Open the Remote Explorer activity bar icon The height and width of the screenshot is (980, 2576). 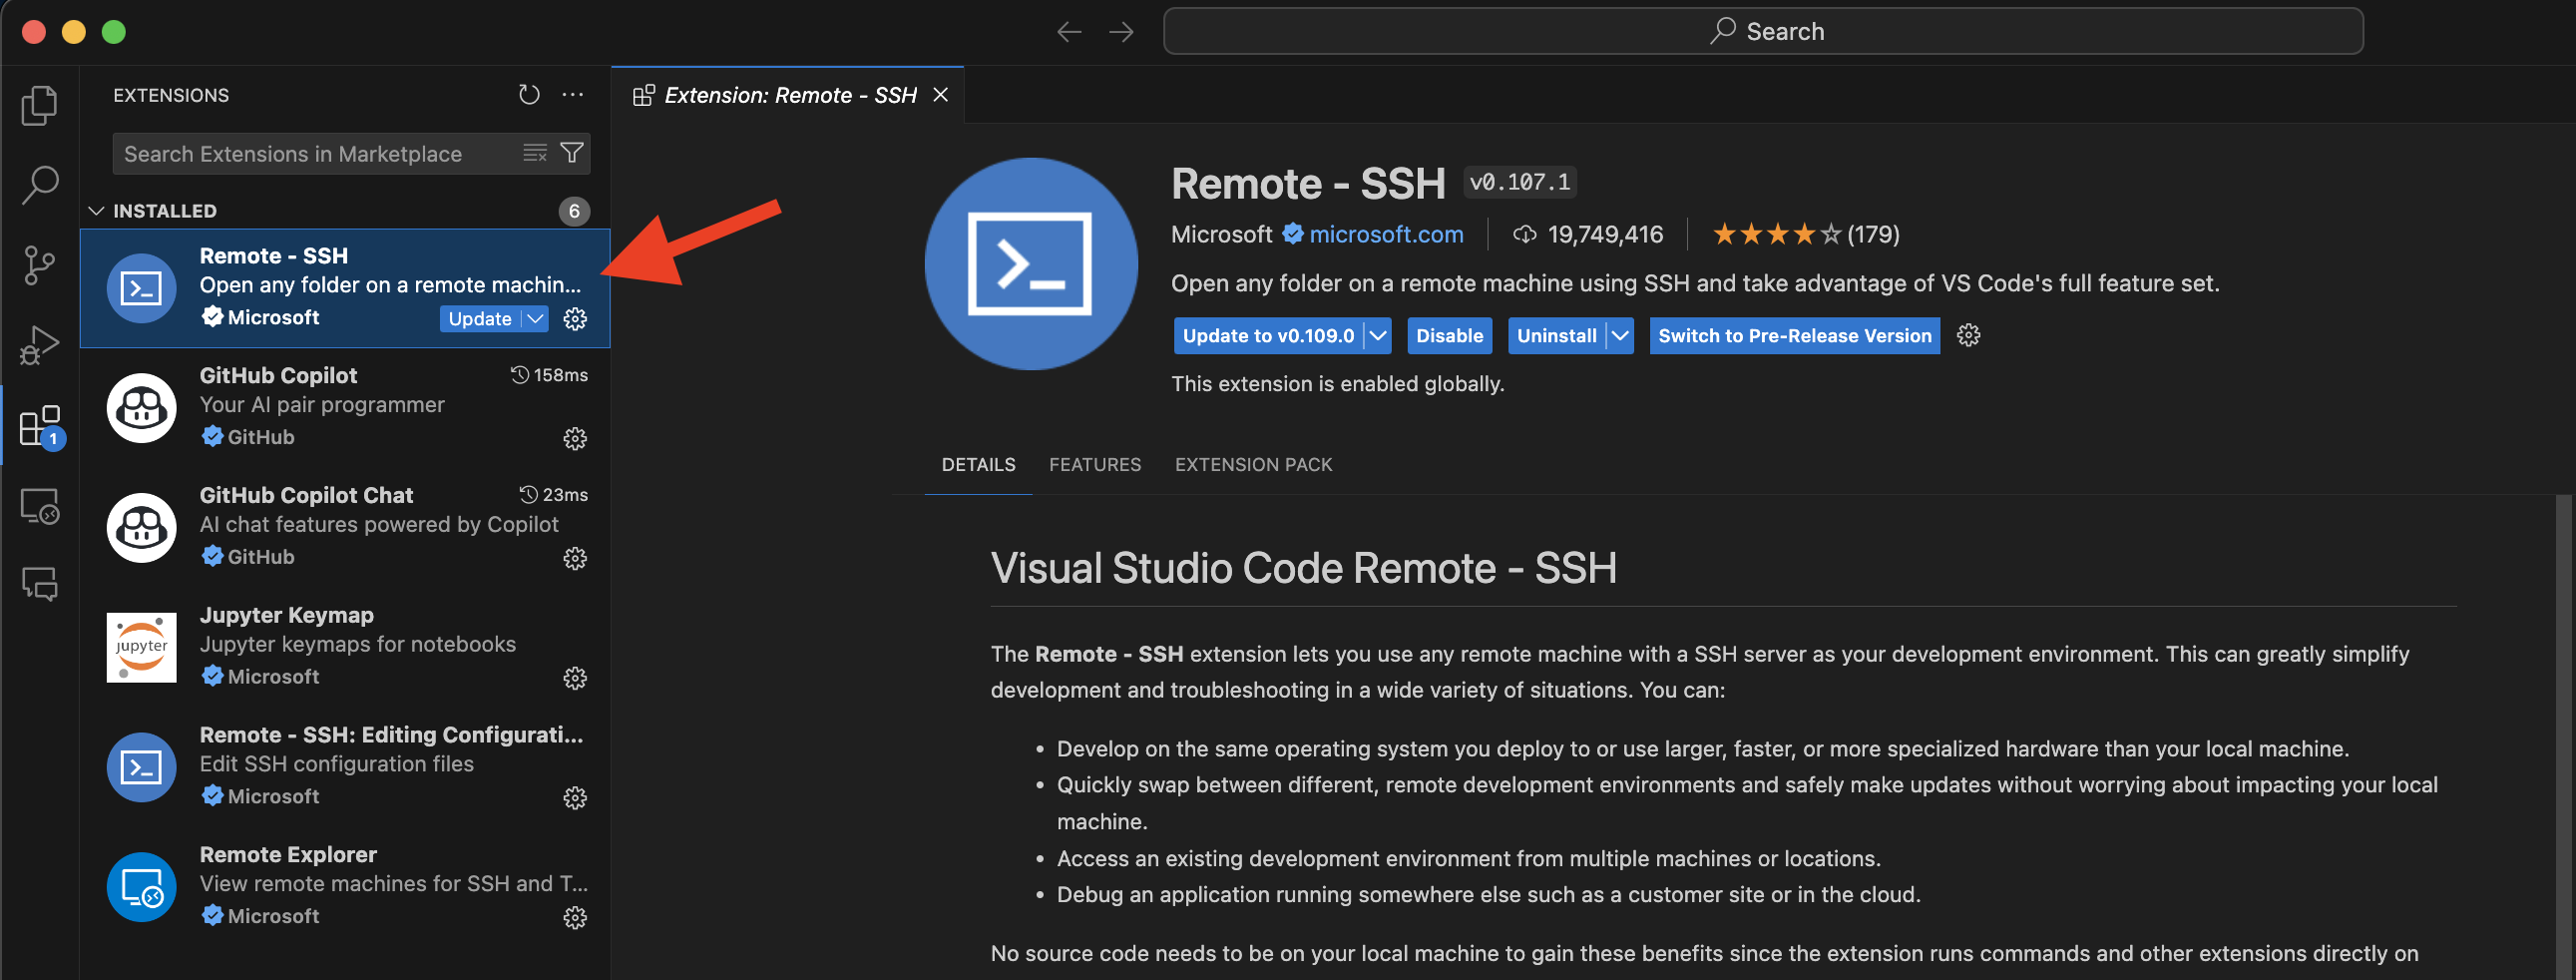[40, 507]
